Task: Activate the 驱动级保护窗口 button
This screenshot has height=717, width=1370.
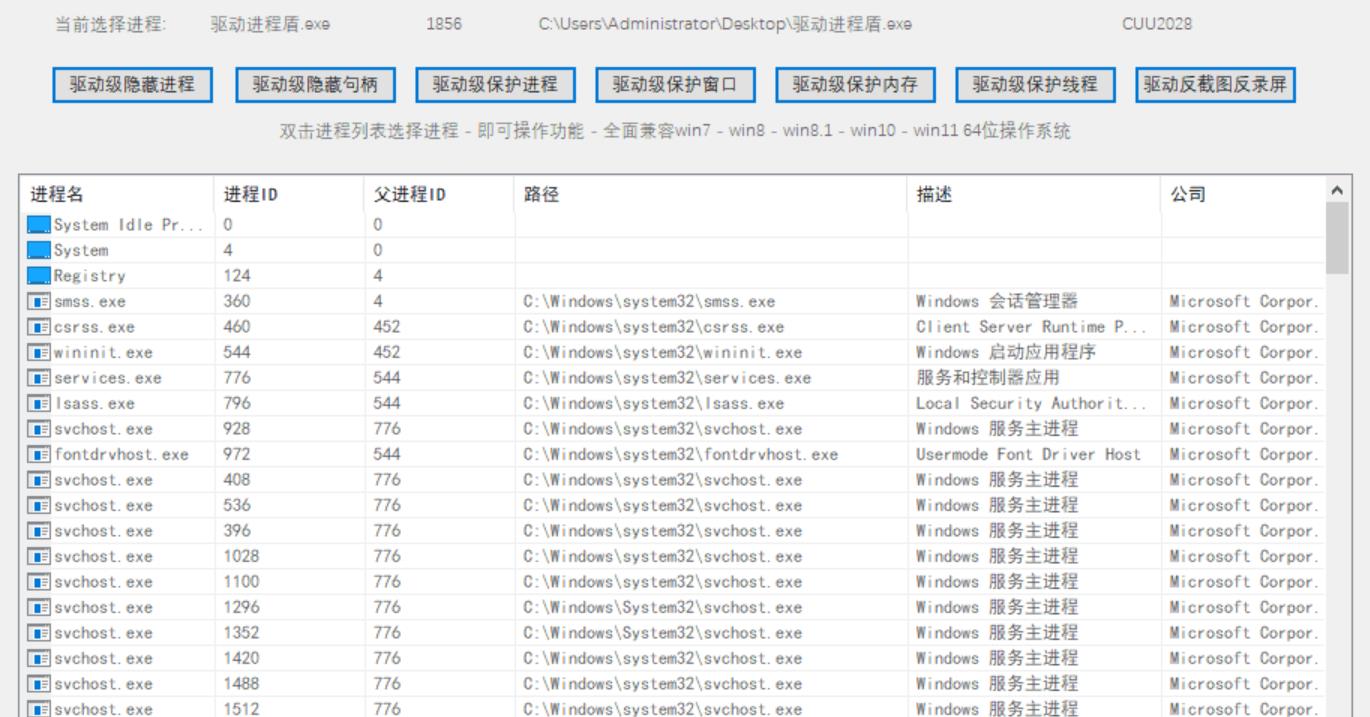Action: 675,85
